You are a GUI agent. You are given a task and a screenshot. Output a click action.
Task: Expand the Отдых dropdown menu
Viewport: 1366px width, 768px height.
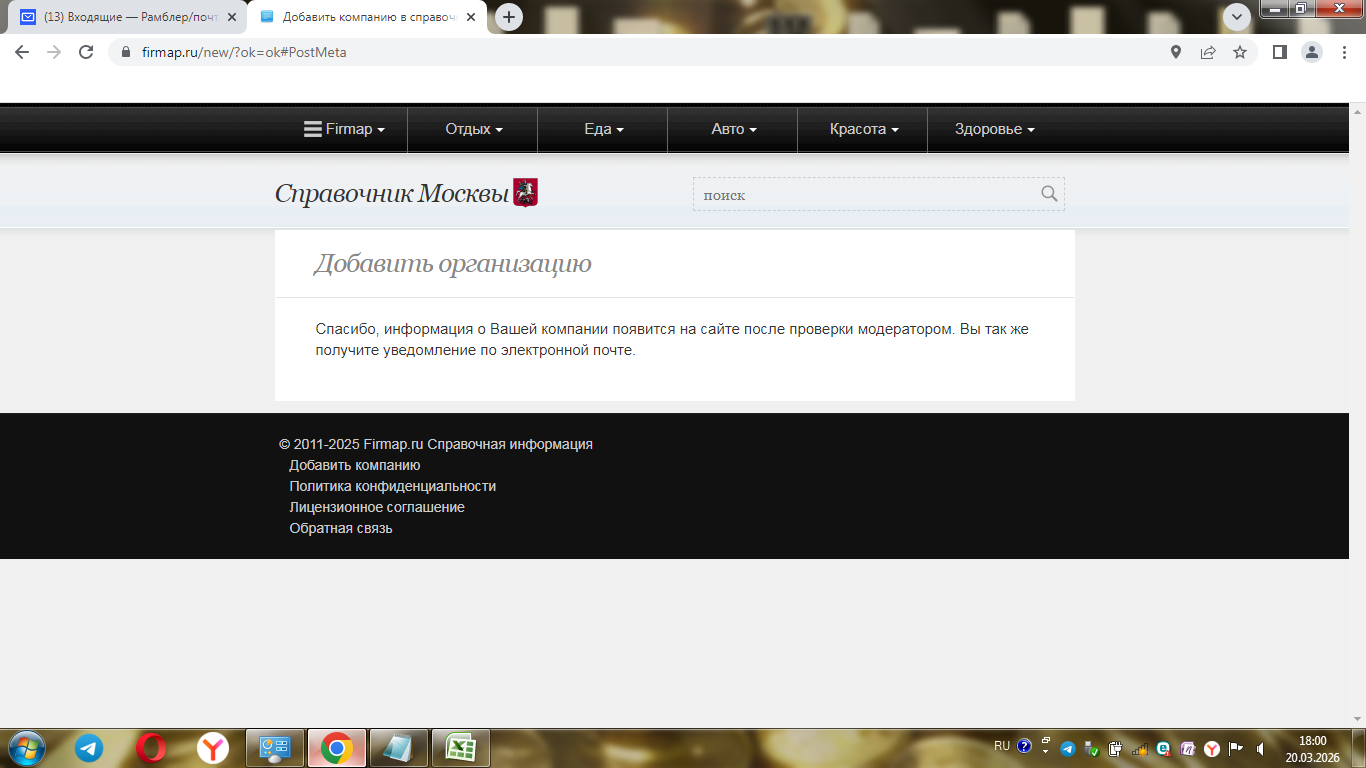click(x=473, y=129)
